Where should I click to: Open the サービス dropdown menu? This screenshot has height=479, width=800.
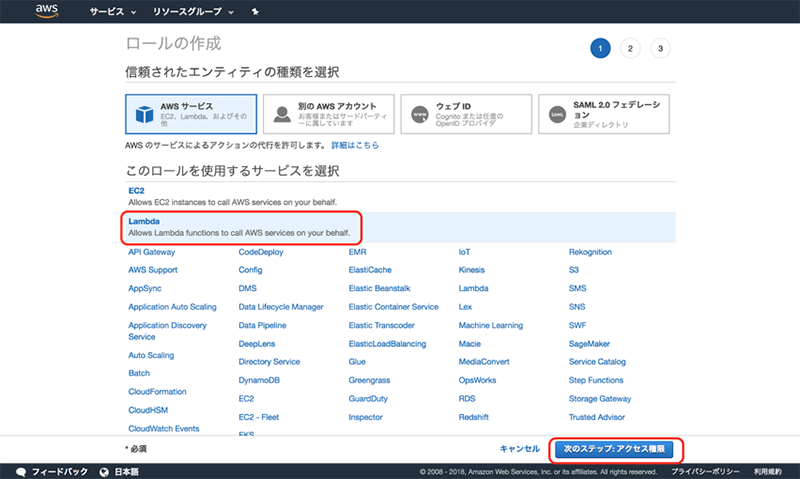pyautogui.click(x=112, y=12)
